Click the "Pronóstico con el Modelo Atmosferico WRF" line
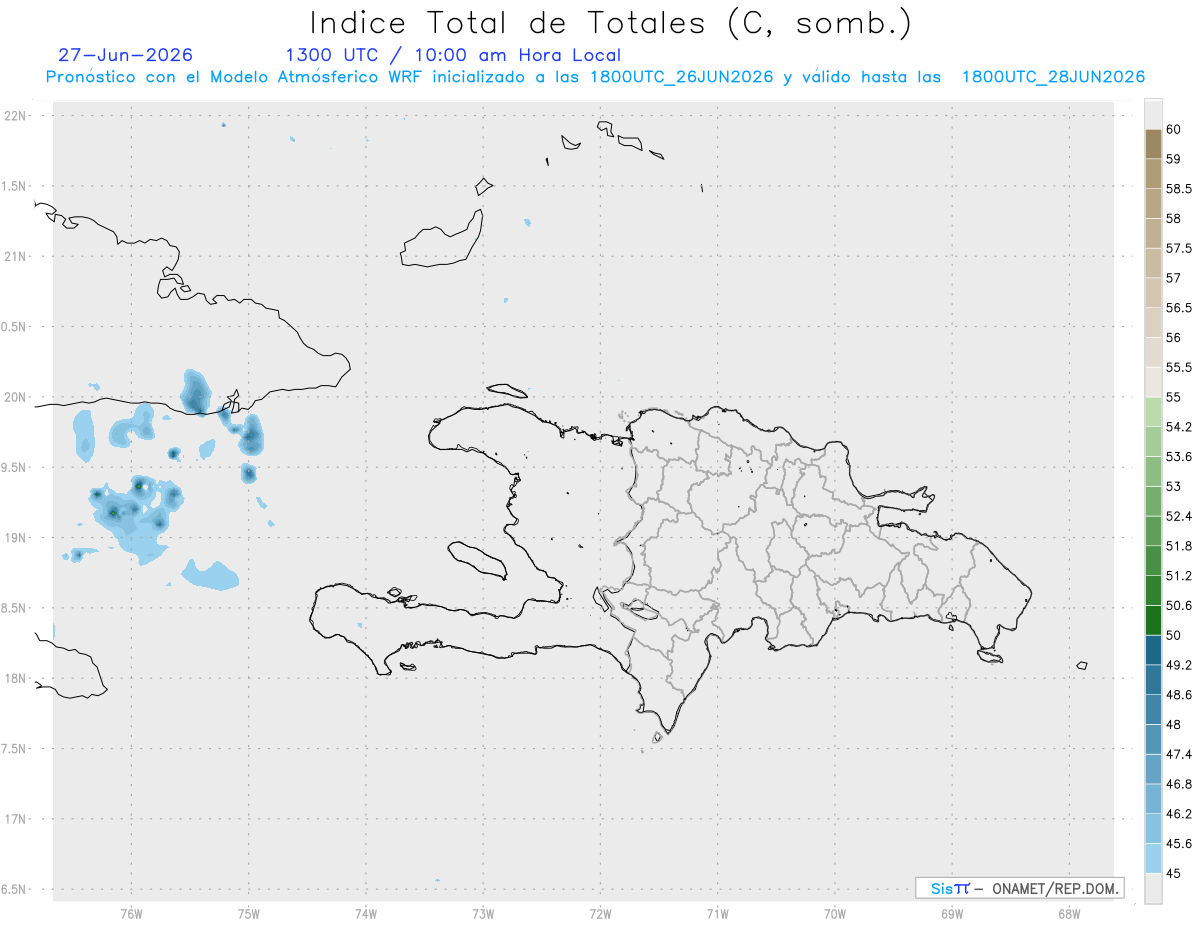Viewport: 1200px width, 927px height. 595,77
